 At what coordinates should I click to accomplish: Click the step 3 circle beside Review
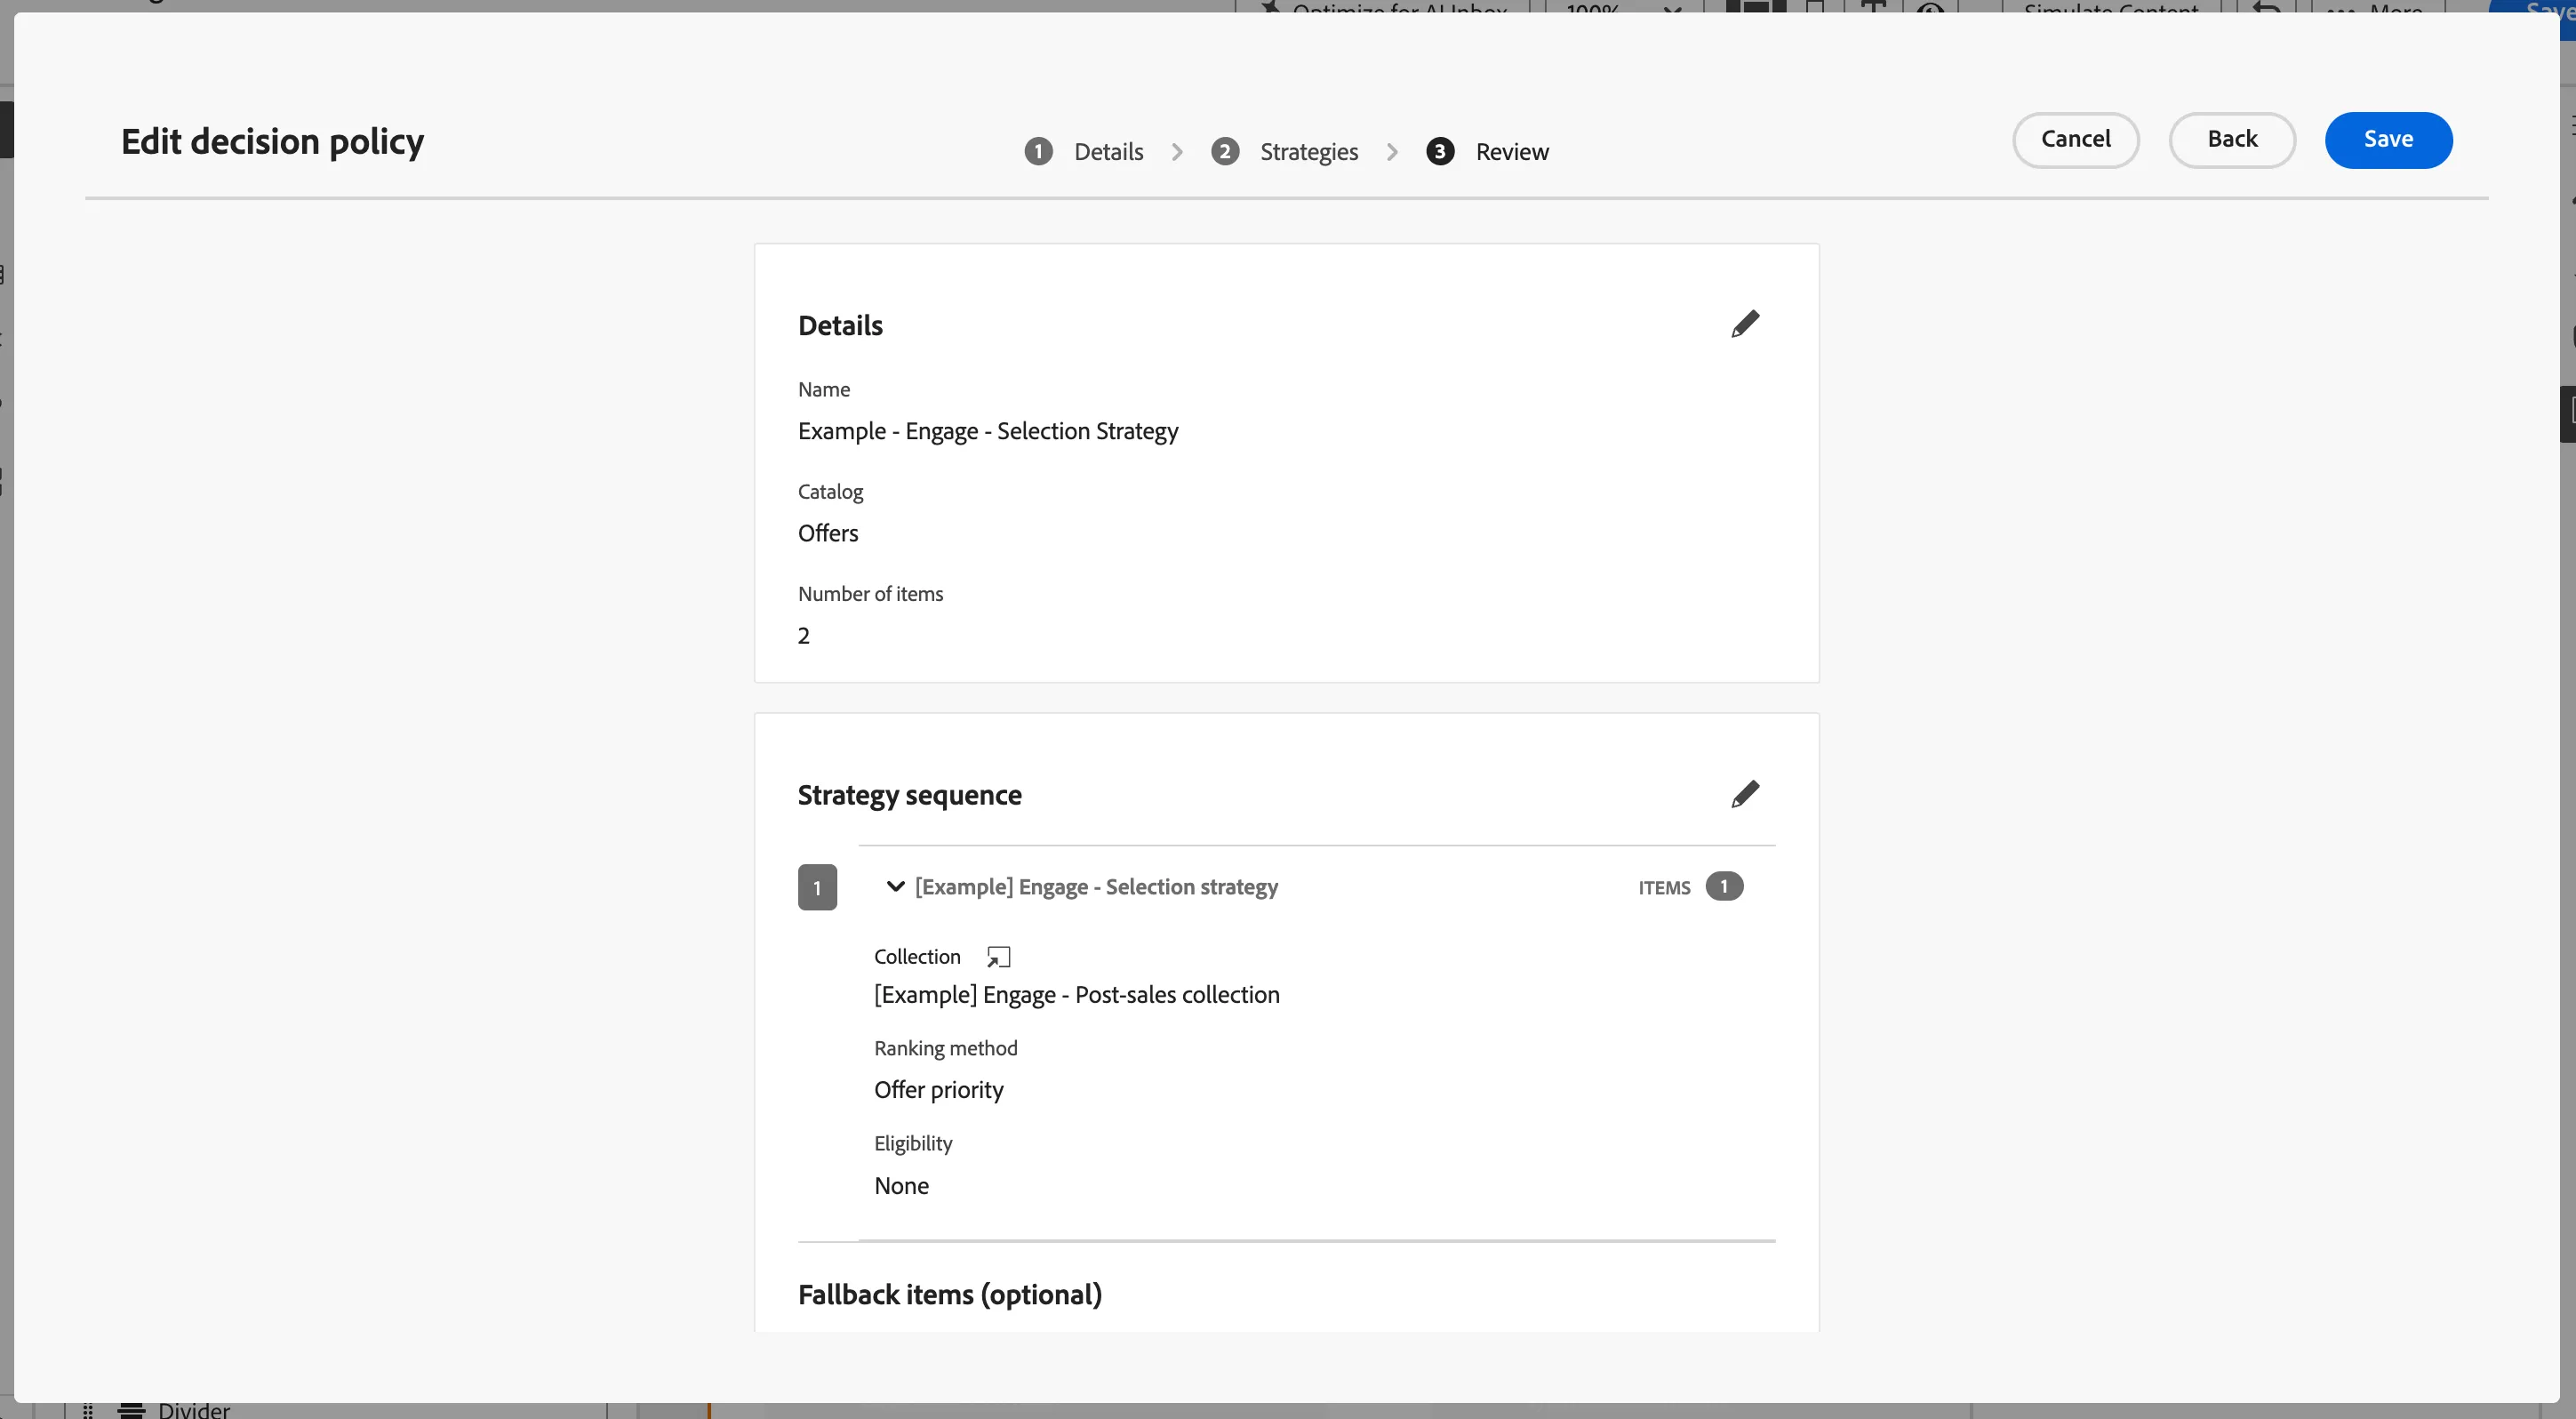pyautogui.click(x=1440, y=151)
